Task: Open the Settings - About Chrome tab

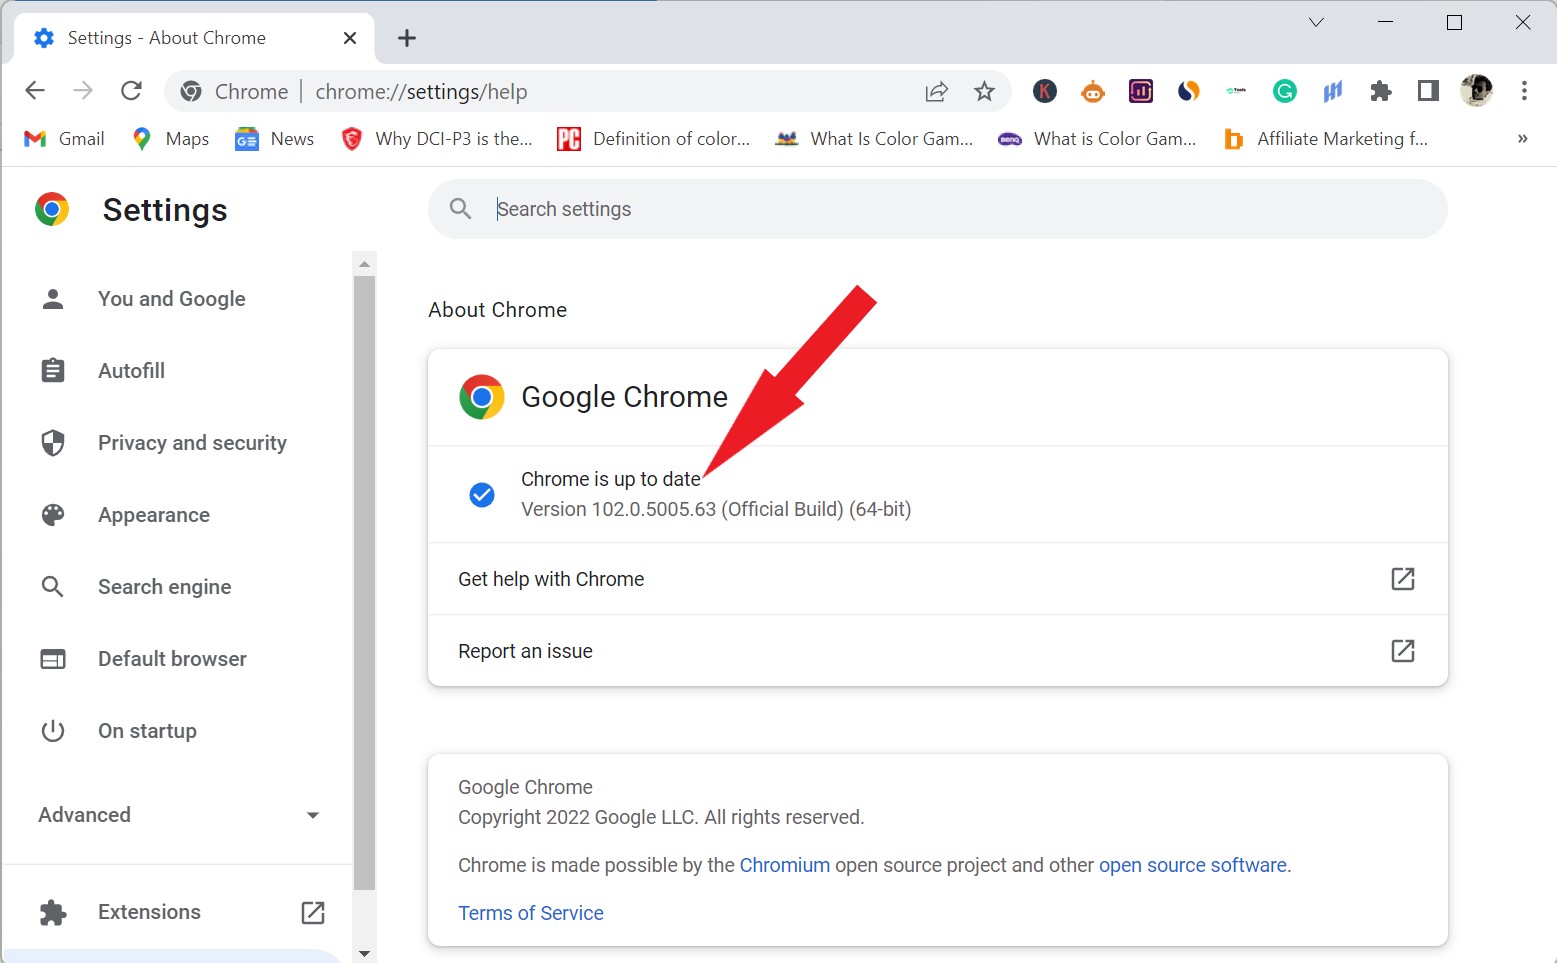Action: tap(165, 37)
